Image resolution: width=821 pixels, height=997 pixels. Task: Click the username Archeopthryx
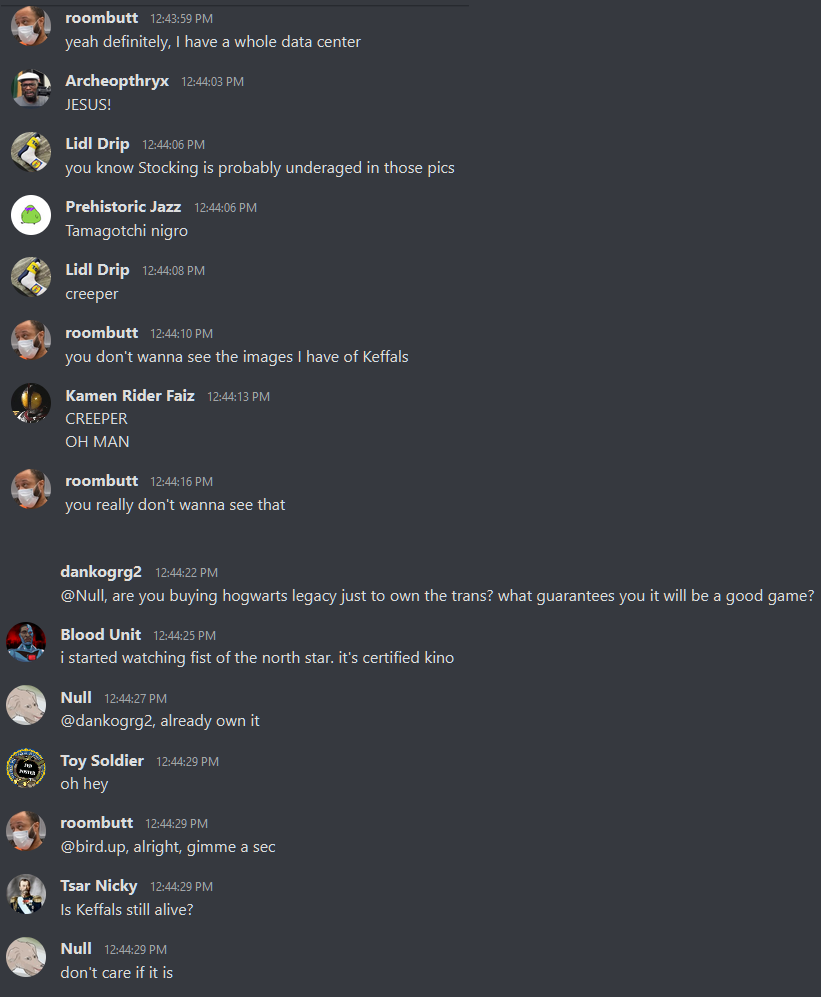[117, 81]
